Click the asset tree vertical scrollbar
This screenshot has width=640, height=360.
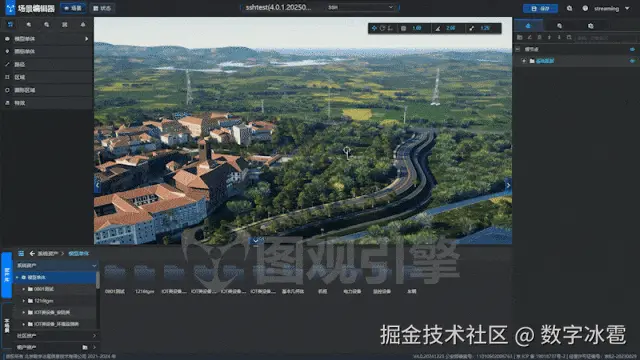point(98,281)
